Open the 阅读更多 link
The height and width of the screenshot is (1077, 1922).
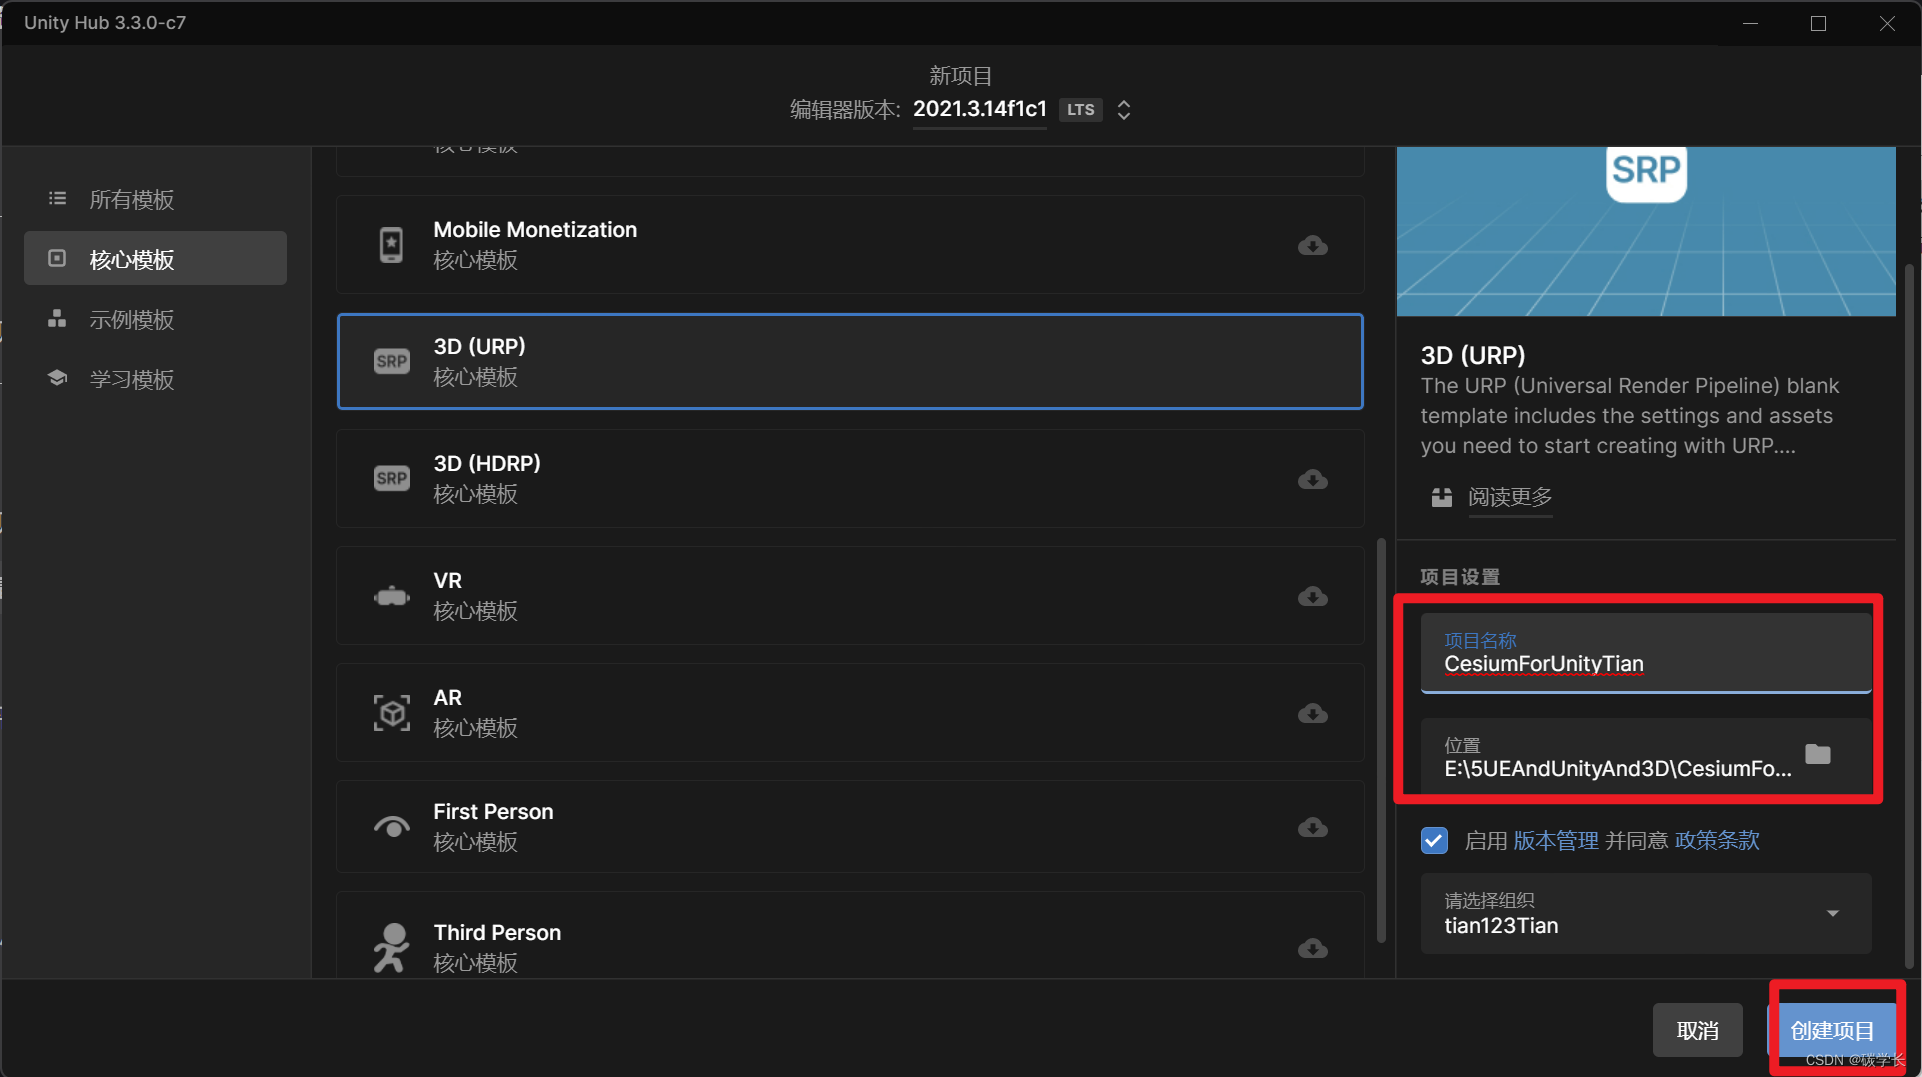[x=1509, y=497]
